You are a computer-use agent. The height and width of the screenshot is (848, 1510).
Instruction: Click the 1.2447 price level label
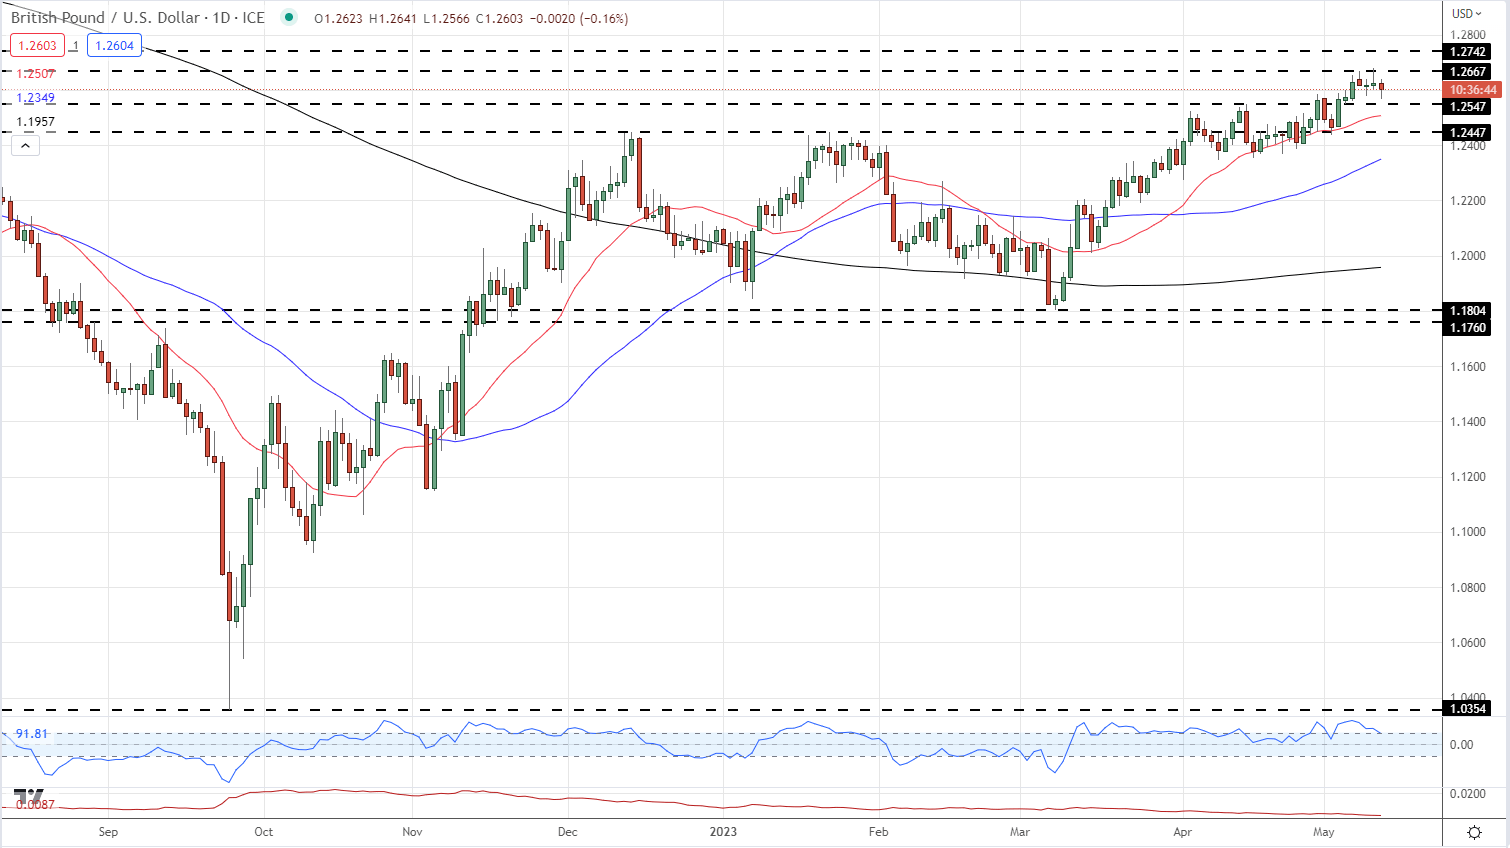tap(1468, 133)
